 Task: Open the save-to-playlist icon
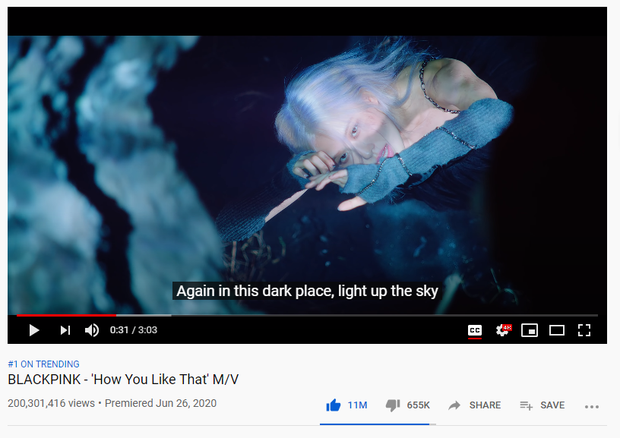(x=526, y=406)
